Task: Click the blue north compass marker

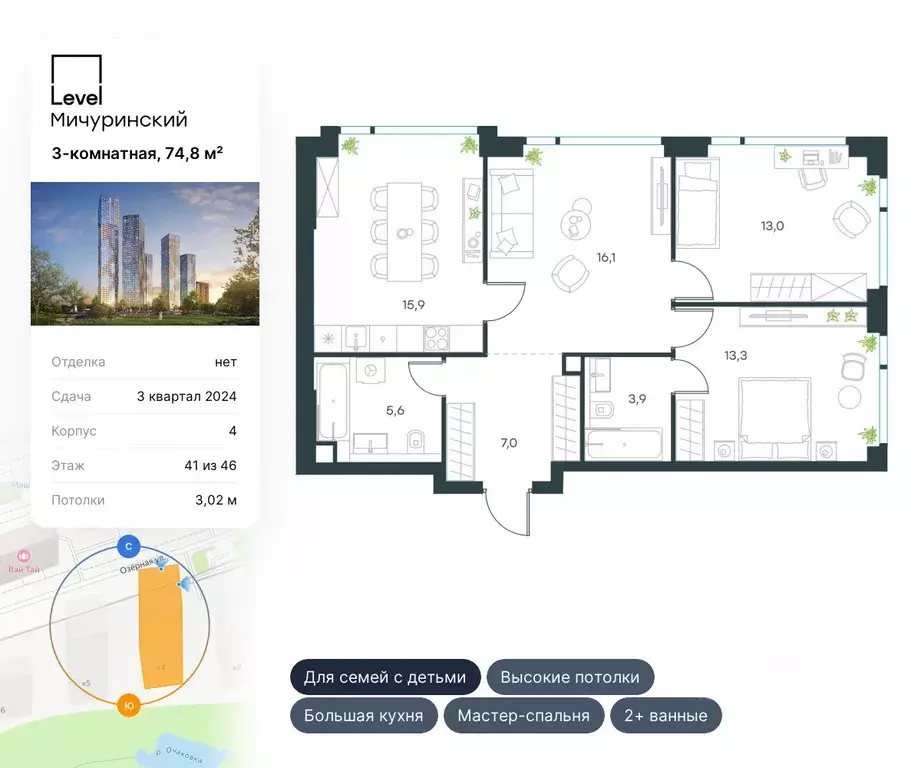Action: point(128,546)
